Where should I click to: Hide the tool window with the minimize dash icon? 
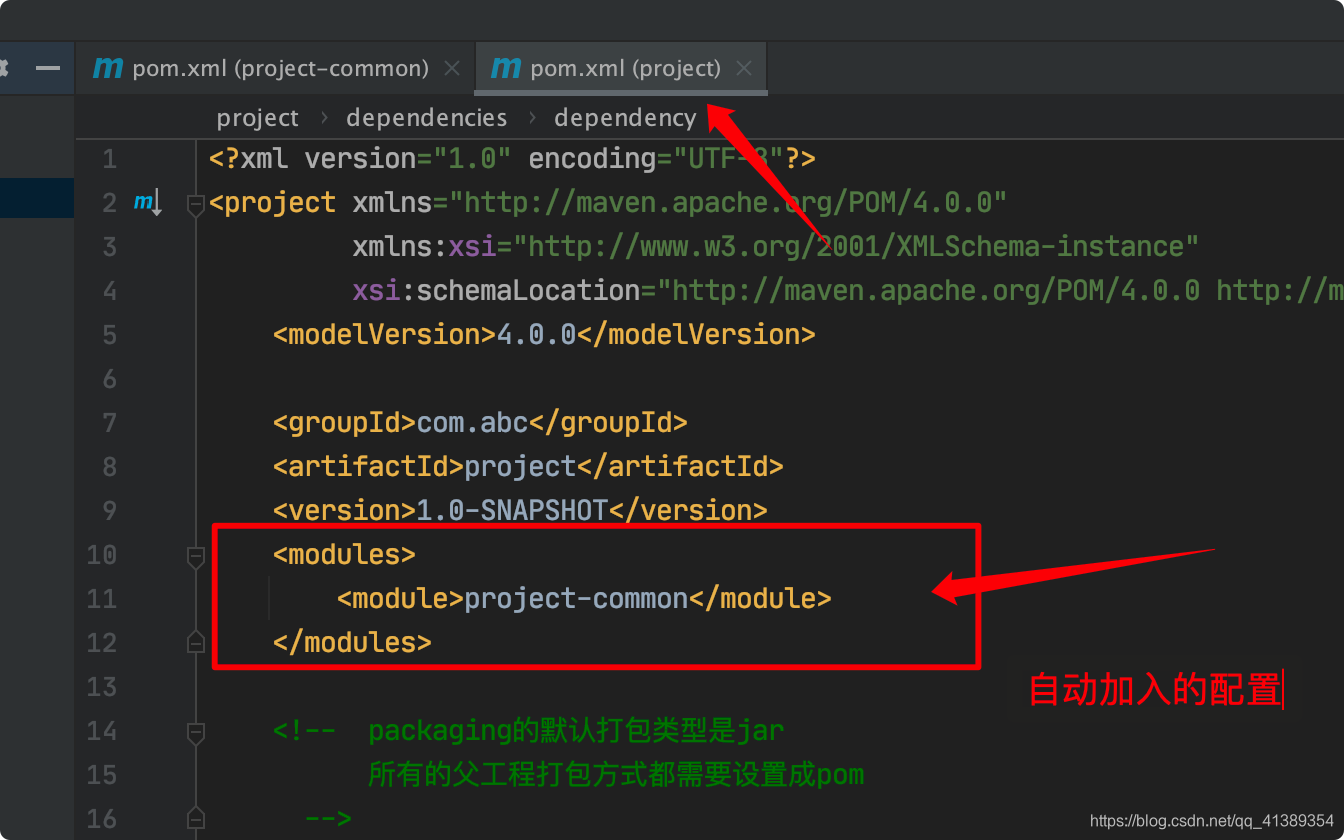tap(47, 68)
